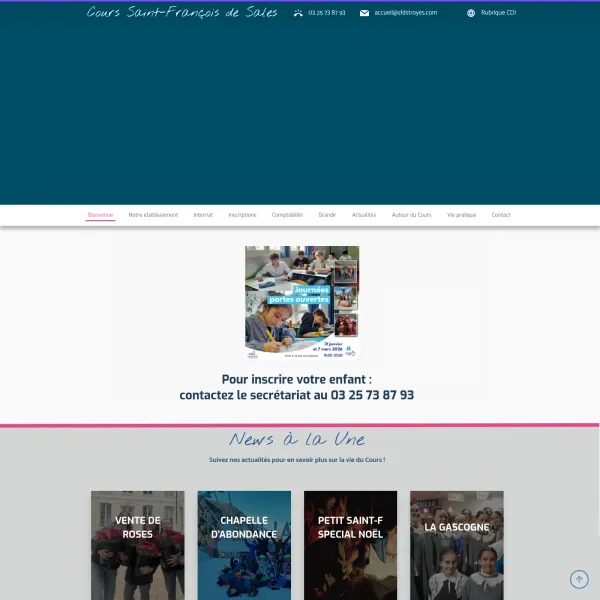
Task: Open the Comptabilité menu item
Action: [287, 215]
